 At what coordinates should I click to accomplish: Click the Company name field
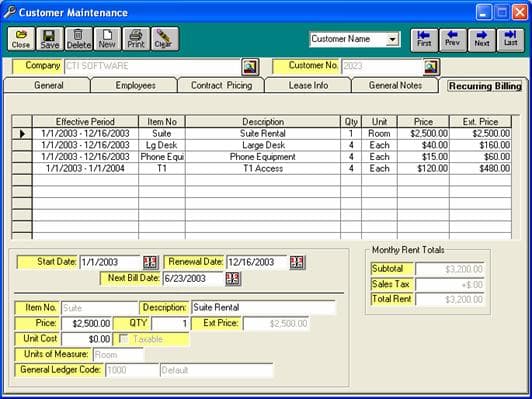coord(152,66)
